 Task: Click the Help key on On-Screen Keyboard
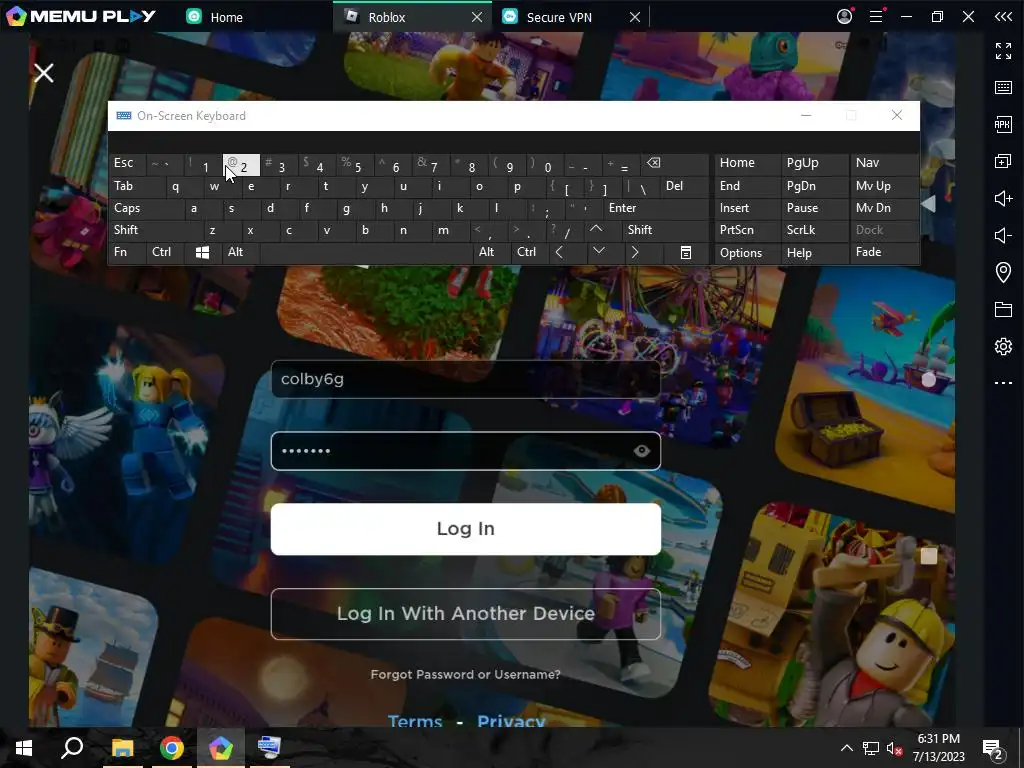[x=814, y=253]
